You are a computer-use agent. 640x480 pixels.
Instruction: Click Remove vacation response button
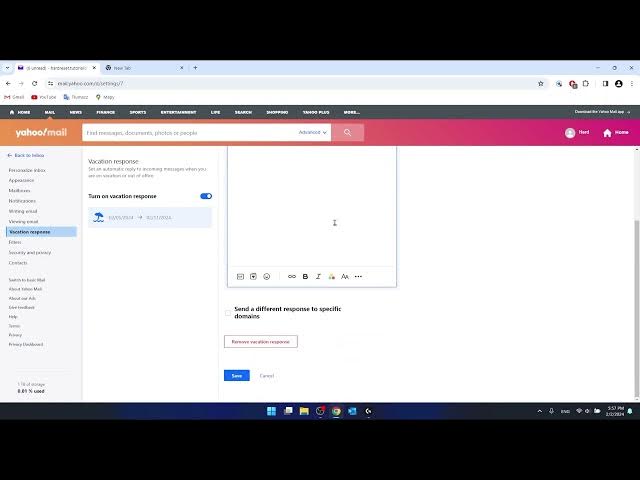point(261,342)
